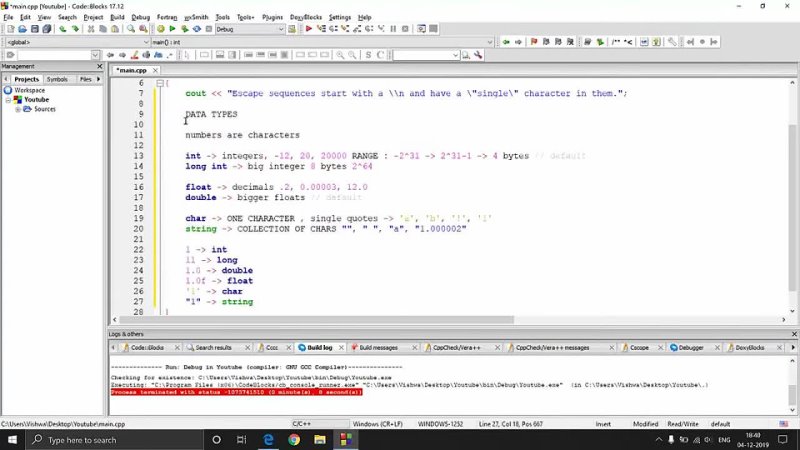Click the yellow gear Build icon

point(160,29)
